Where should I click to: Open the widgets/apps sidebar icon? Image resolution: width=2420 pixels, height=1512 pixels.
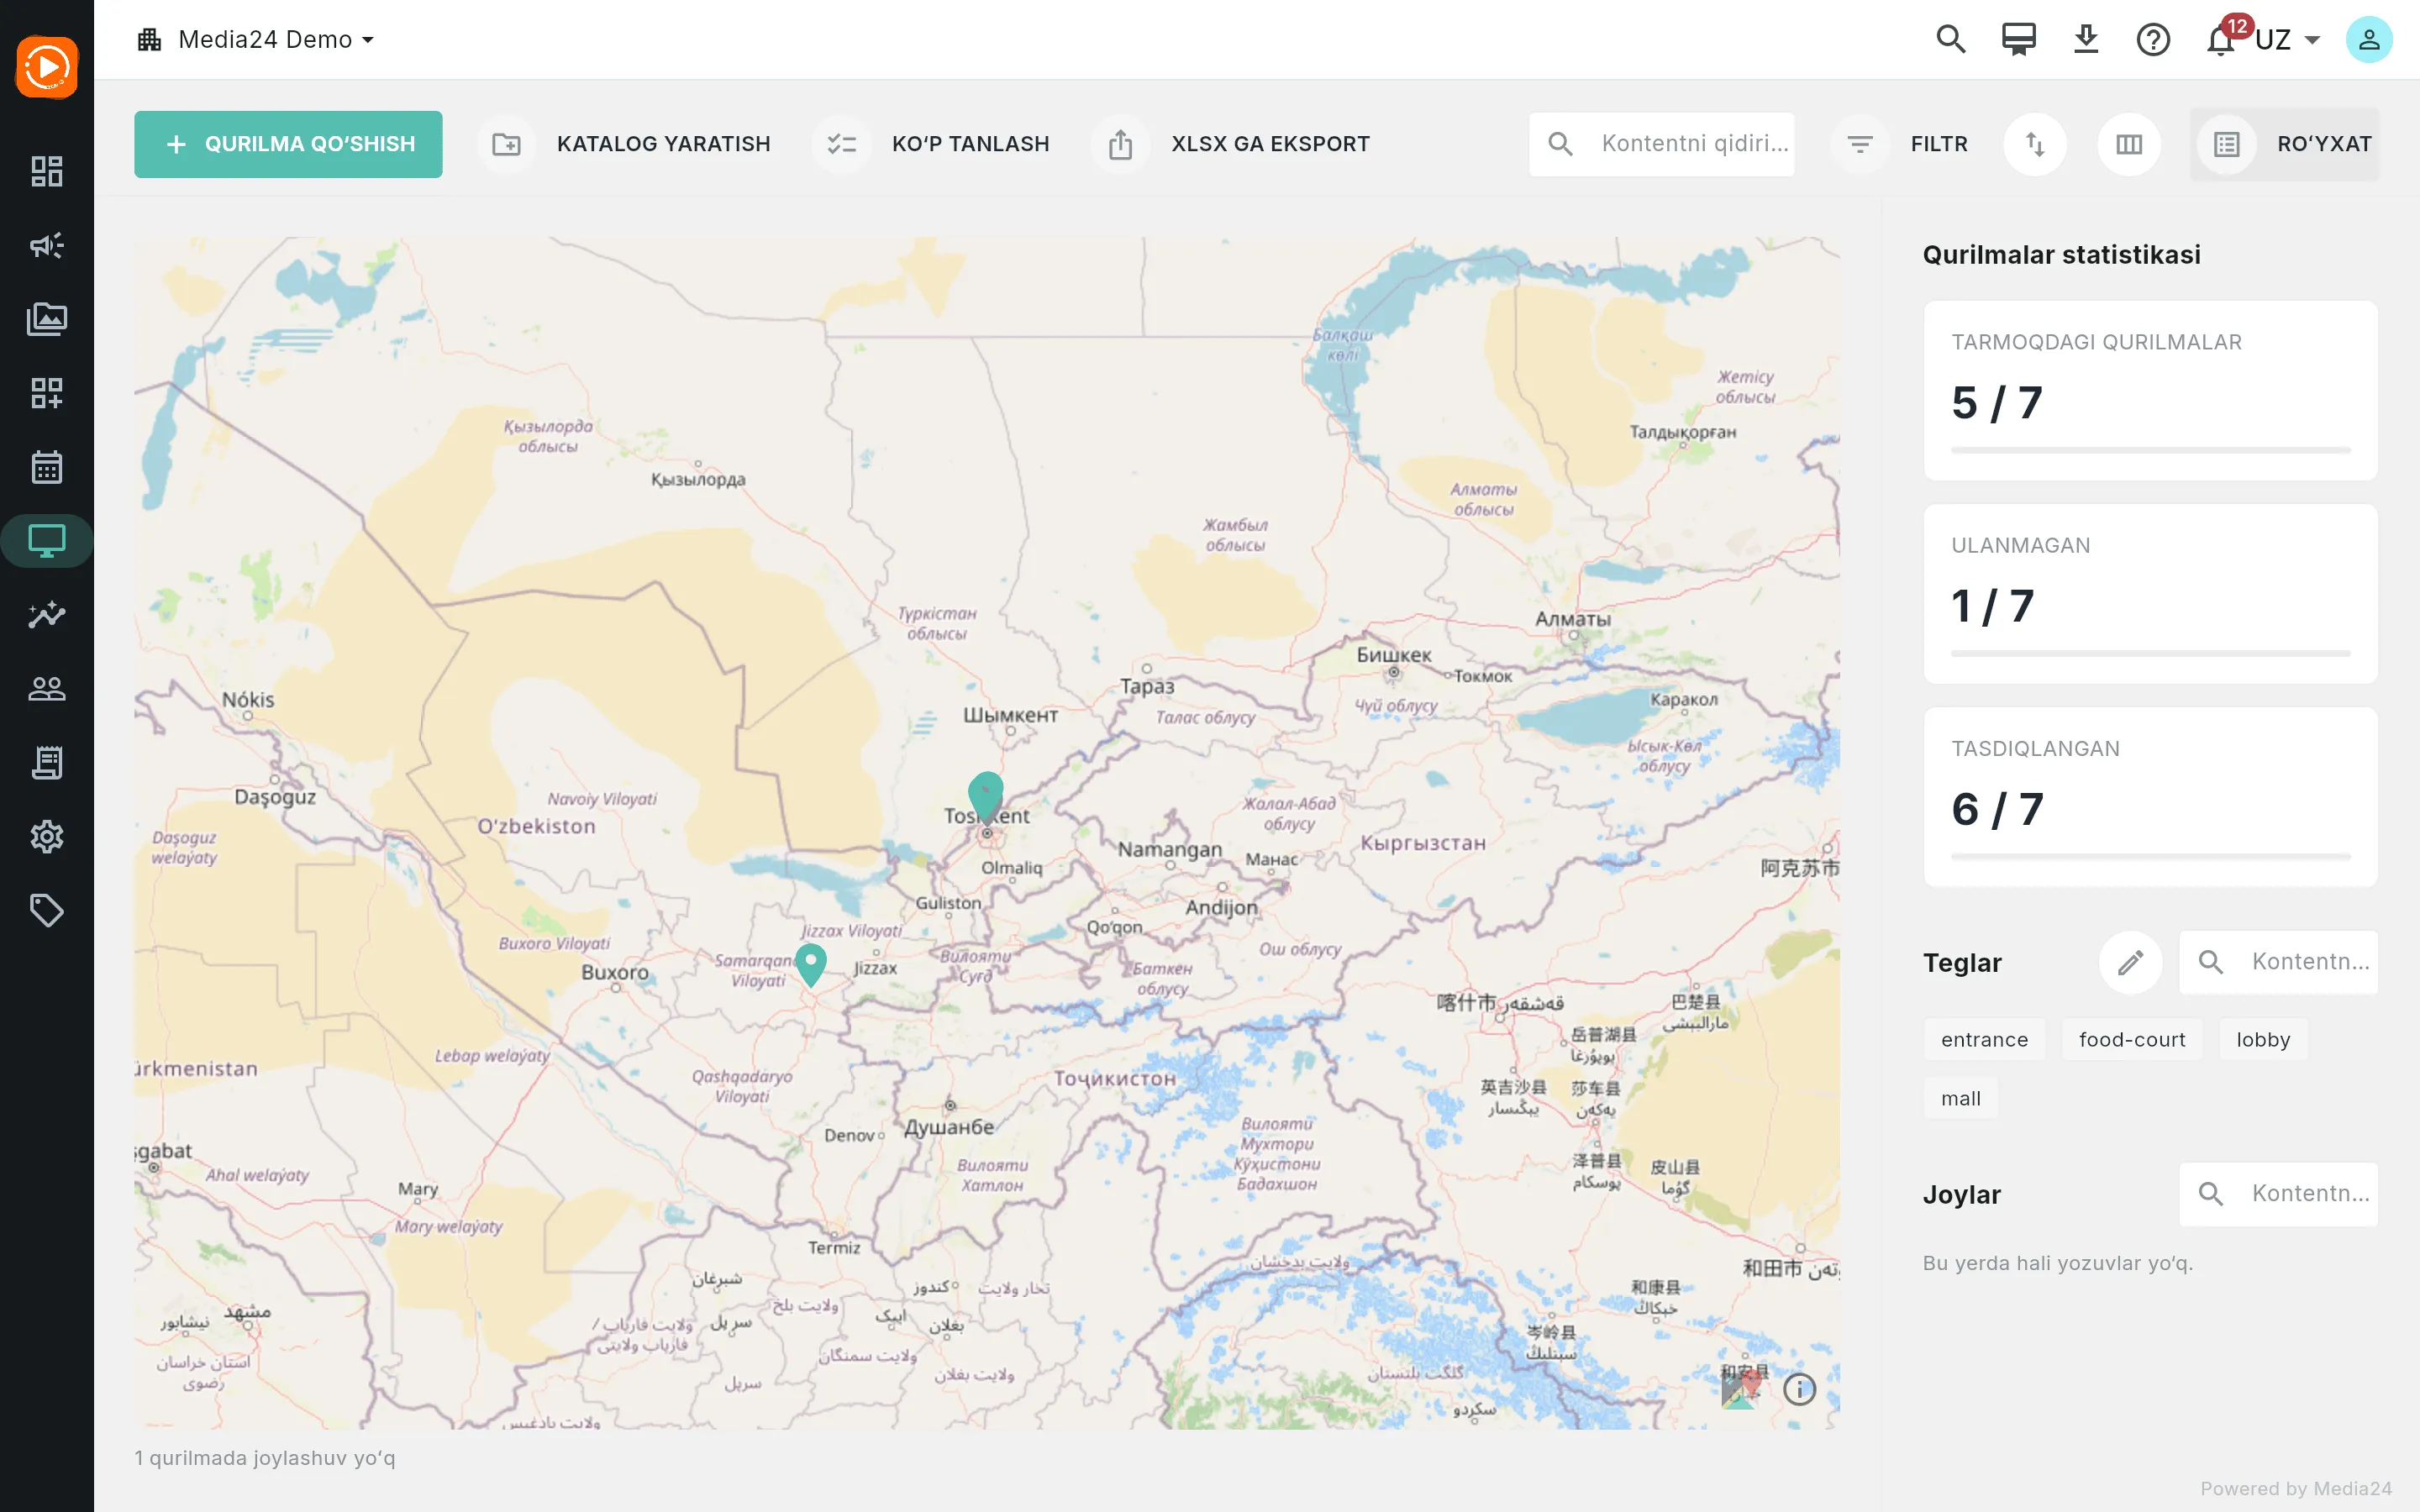pos(47,393)
